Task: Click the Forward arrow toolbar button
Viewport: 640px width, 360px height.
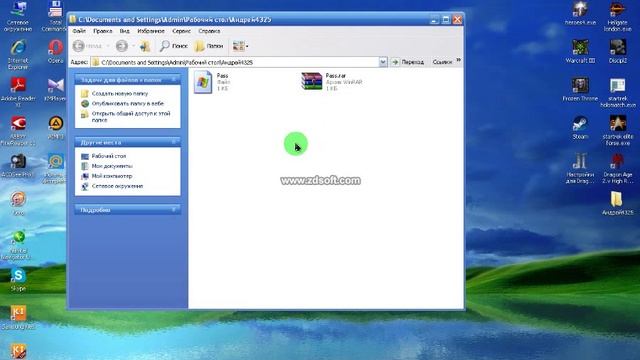Action: (x=122, y=46)
